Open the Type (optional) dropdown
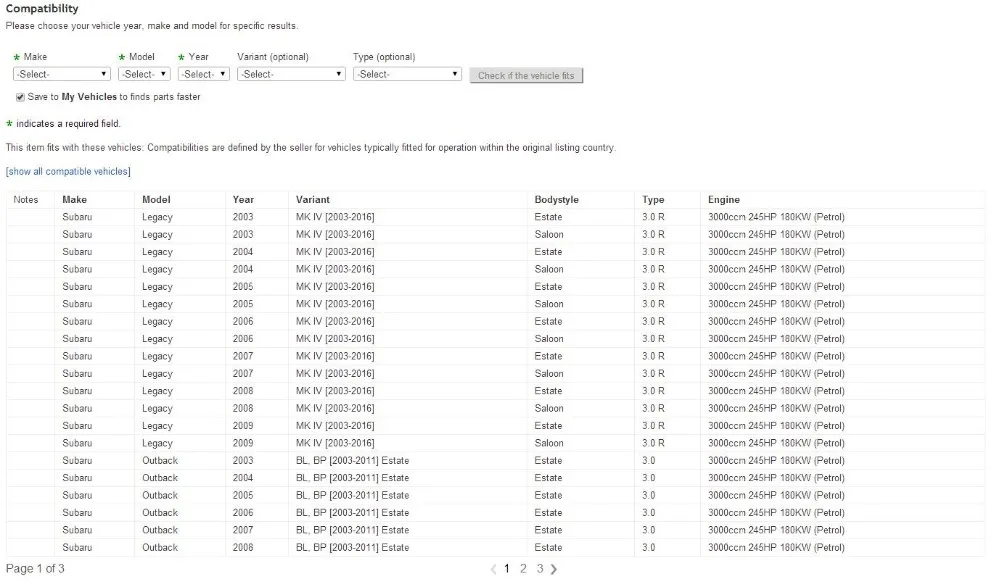The height and width of the screenshot is (587, 1000). point(407,74)
